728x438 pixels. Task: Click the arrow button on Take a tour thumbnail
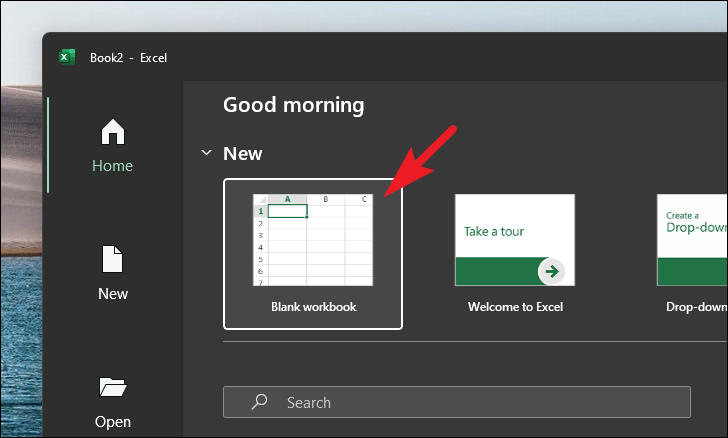[x=552, y=271]
